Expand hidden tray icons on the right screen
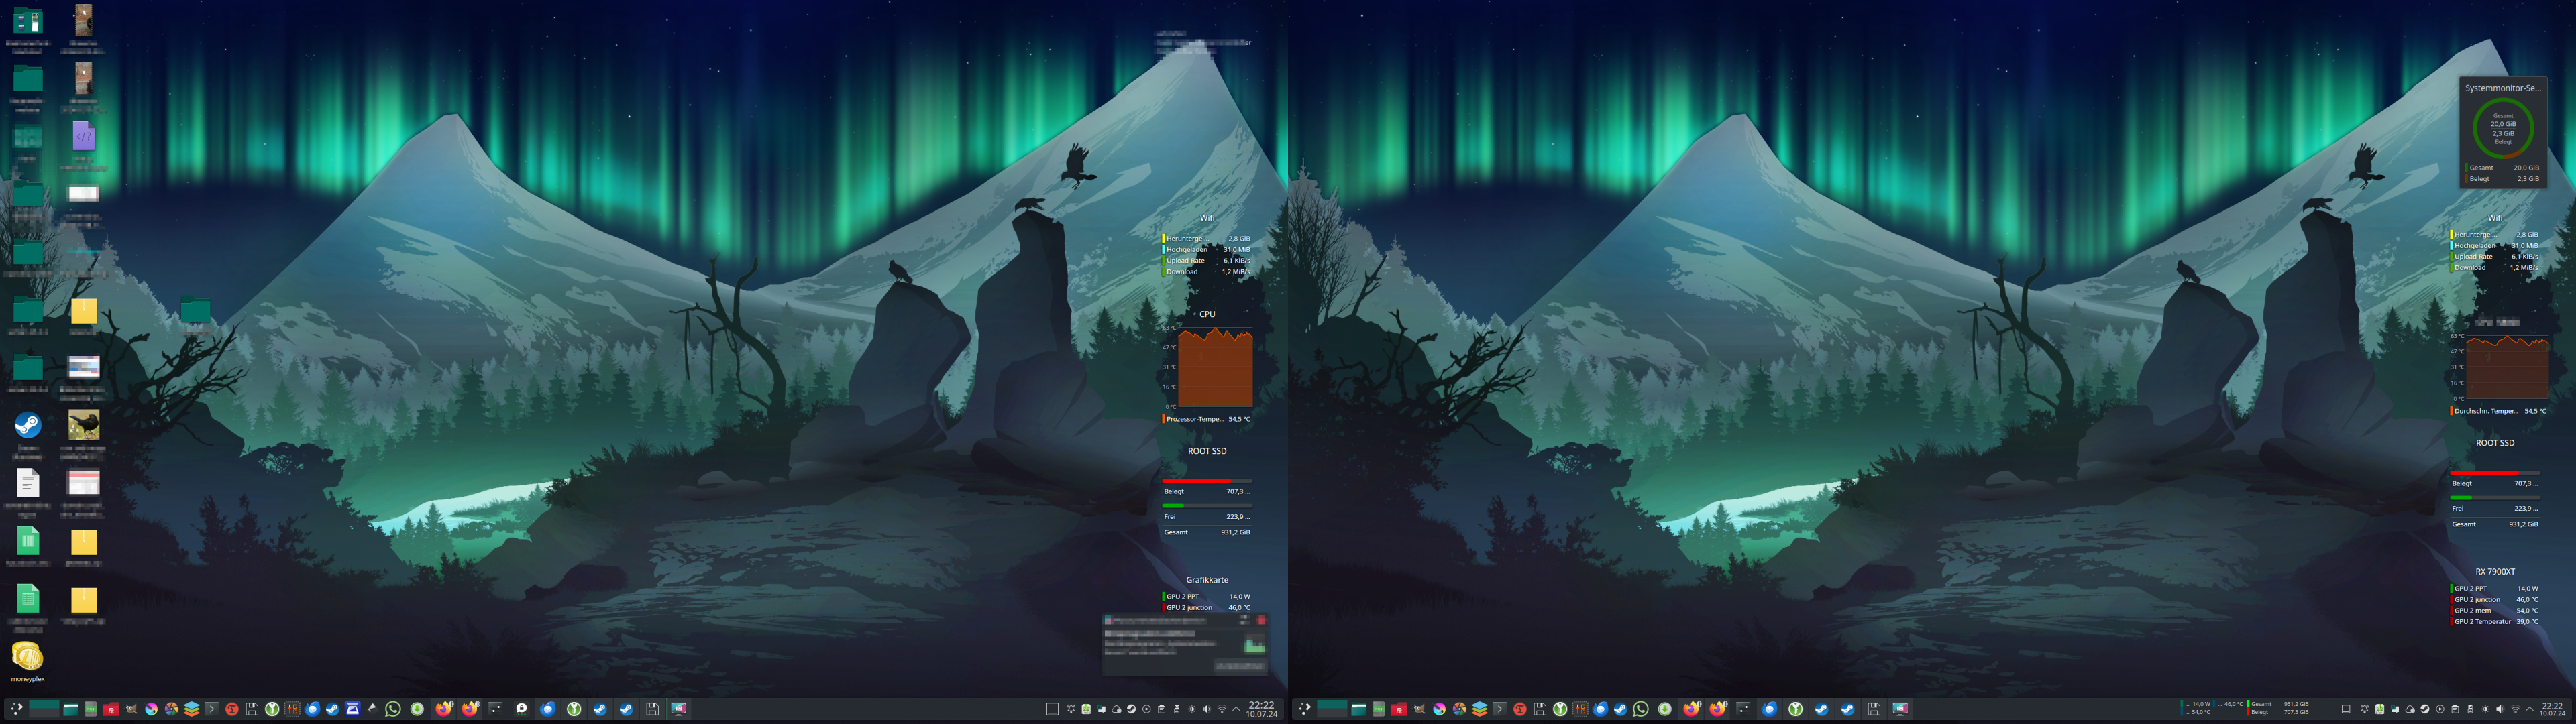 pyautogui.click(x=2529, y=709)
